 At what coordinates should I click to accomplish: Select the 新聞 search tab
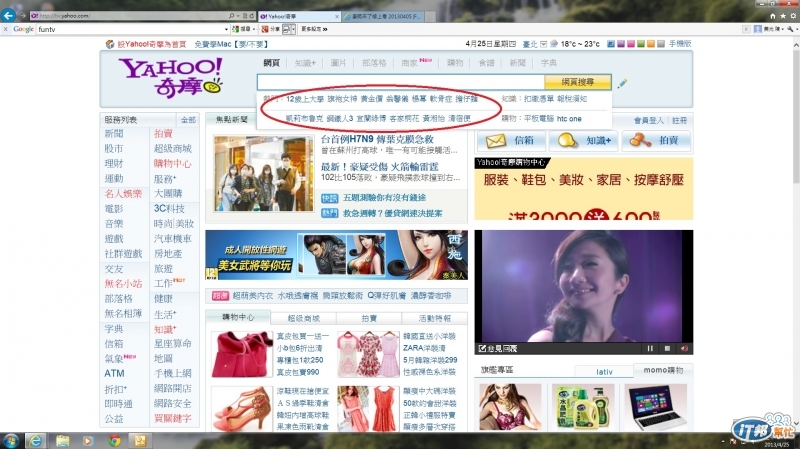pyautogui.click(x=517, y=63)
